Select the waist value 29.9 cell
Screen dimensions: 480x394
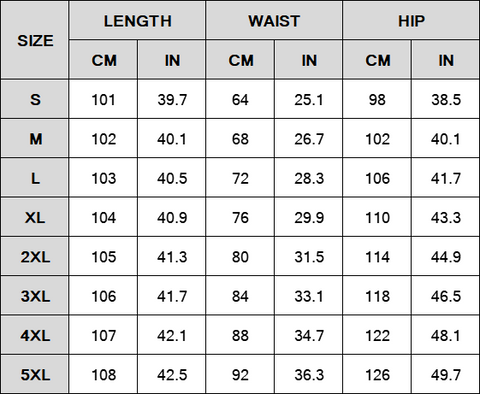(308, 217)
